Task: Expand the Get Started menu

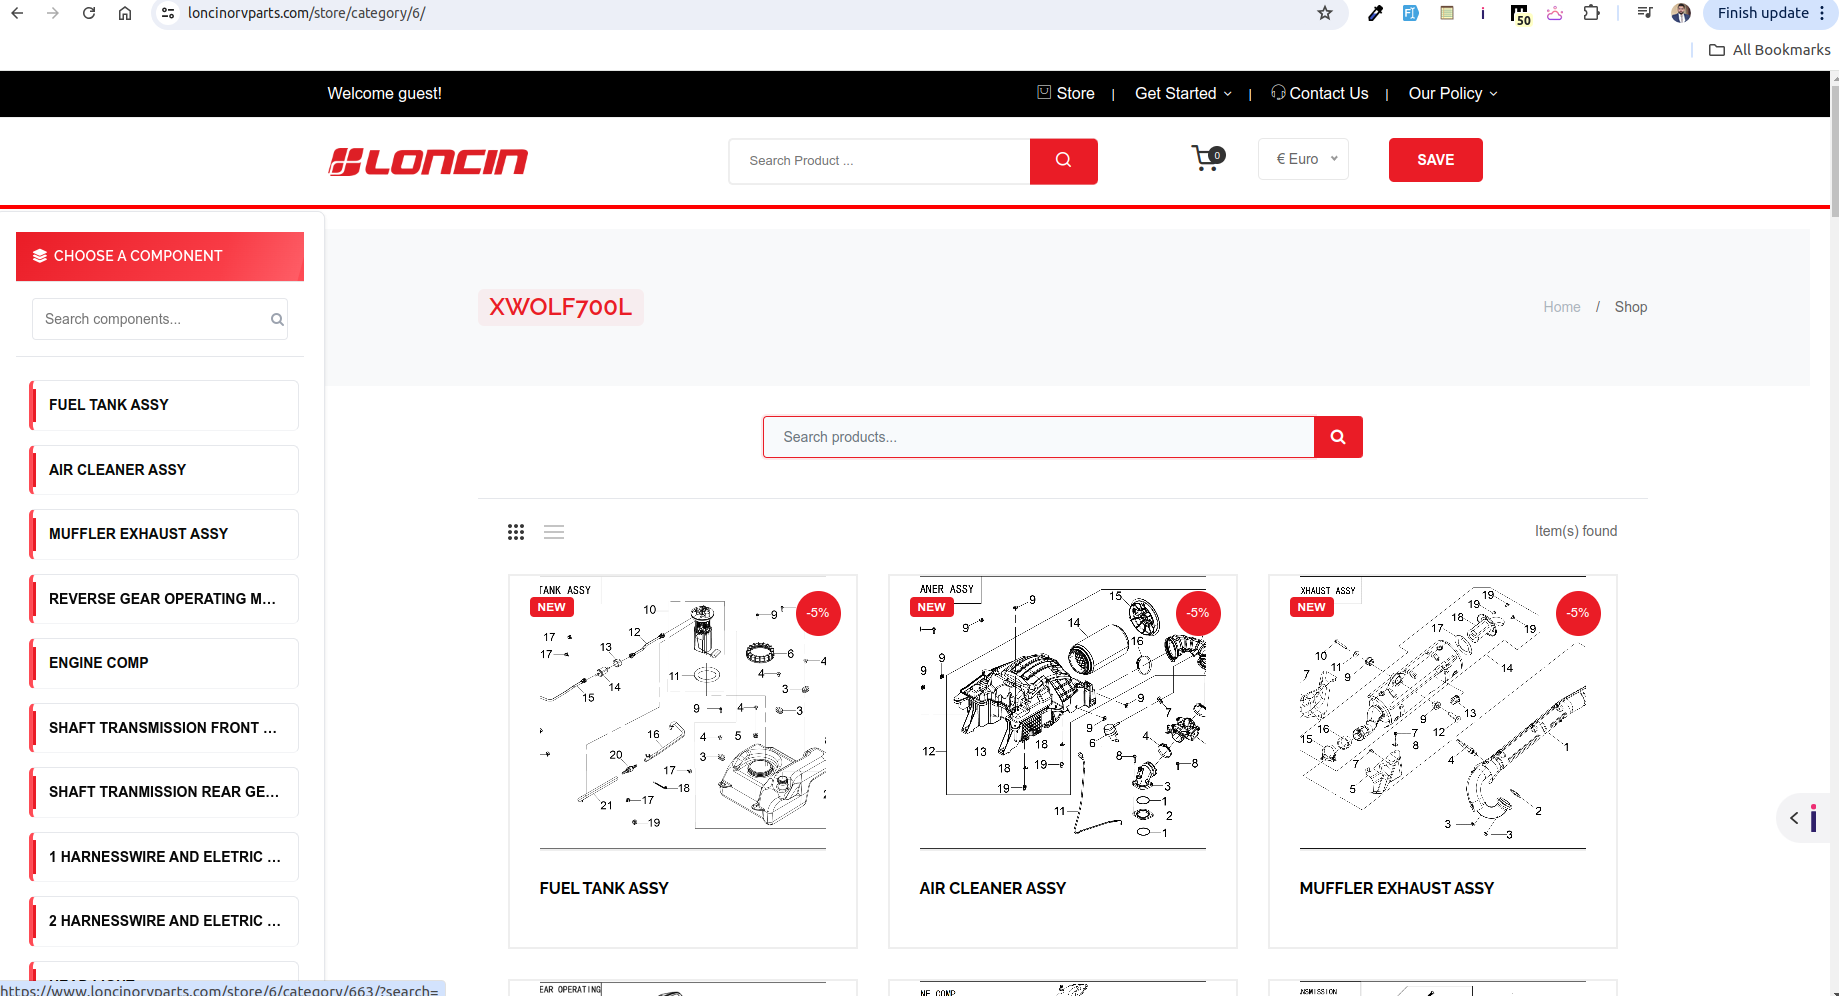Action: pos(1183,93)
